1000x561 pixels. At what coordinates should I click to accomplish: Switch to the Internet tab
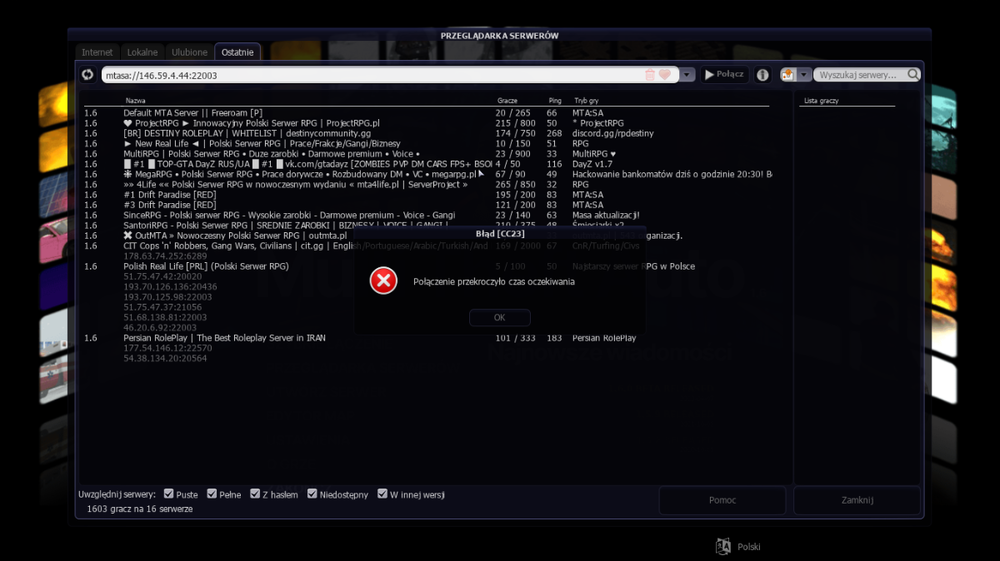point(97,52)
